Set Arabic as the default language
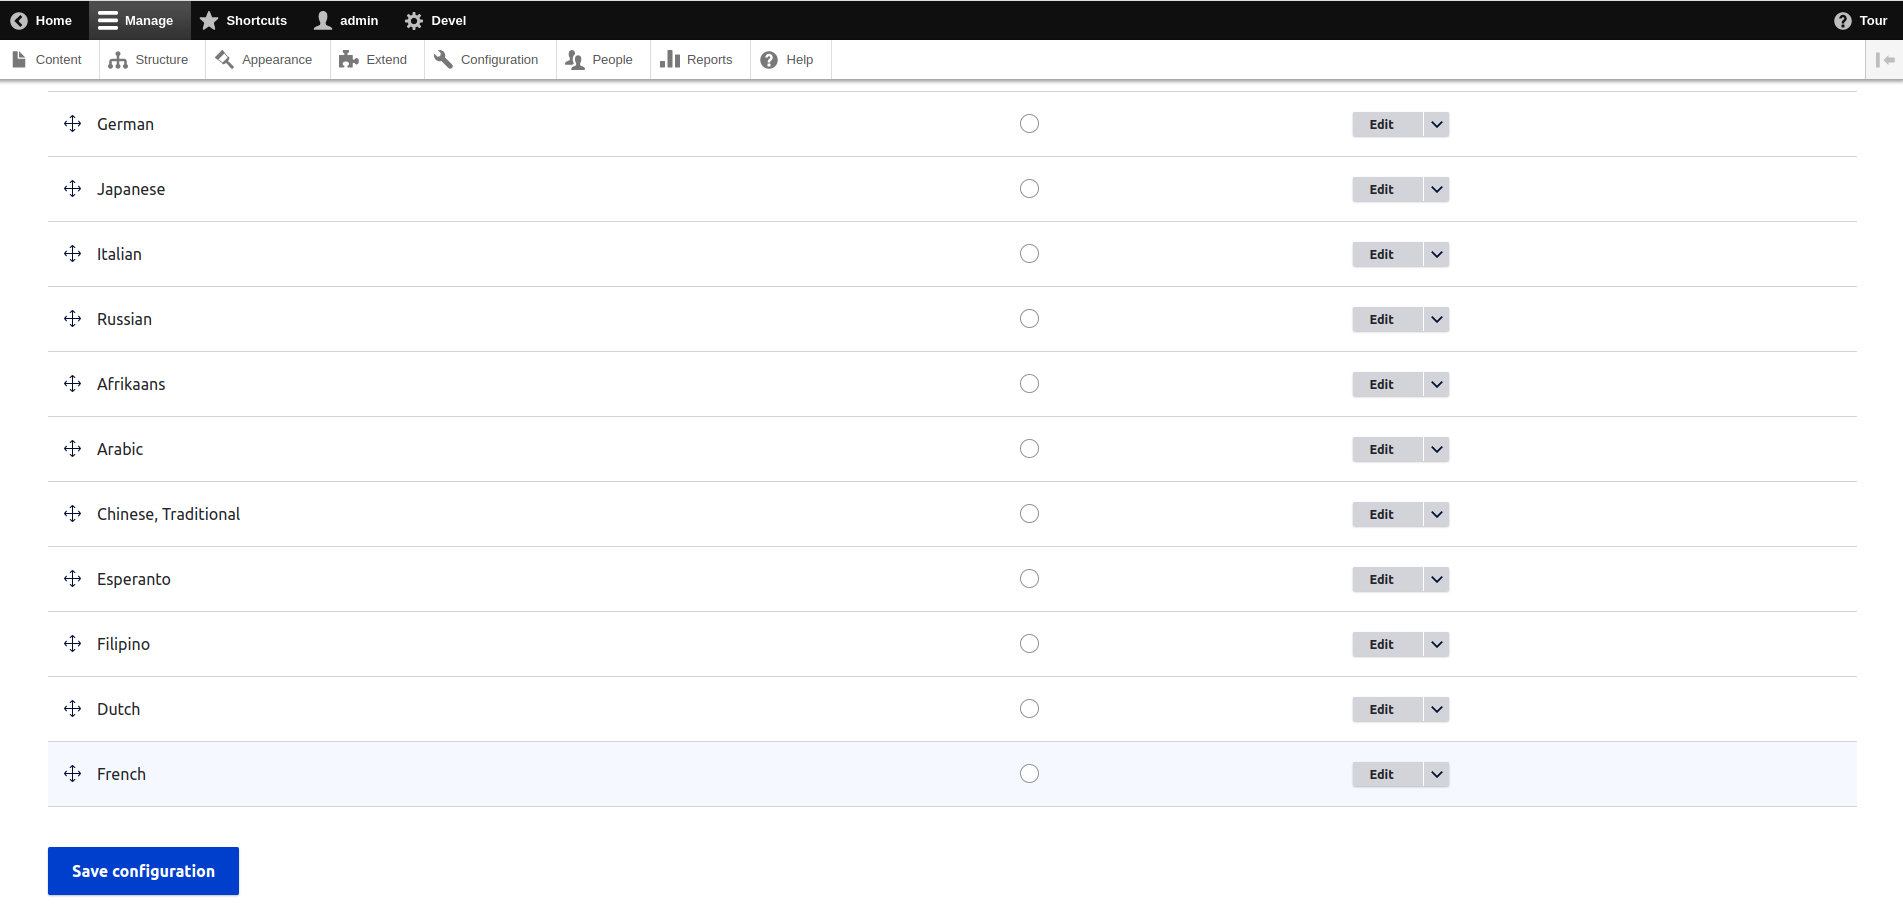Image resolution: width=1903 pixels, height=924 pixels. click(1029, 448)
